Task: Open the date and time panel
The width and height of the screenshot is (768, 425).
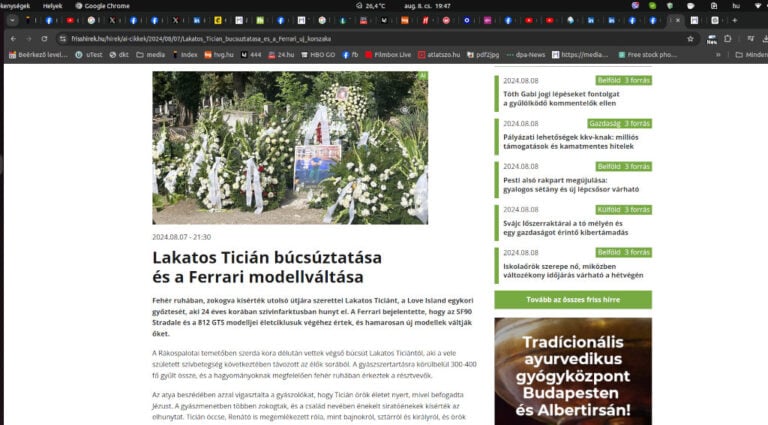Action: pyautogui.click(x=427, y=6)
